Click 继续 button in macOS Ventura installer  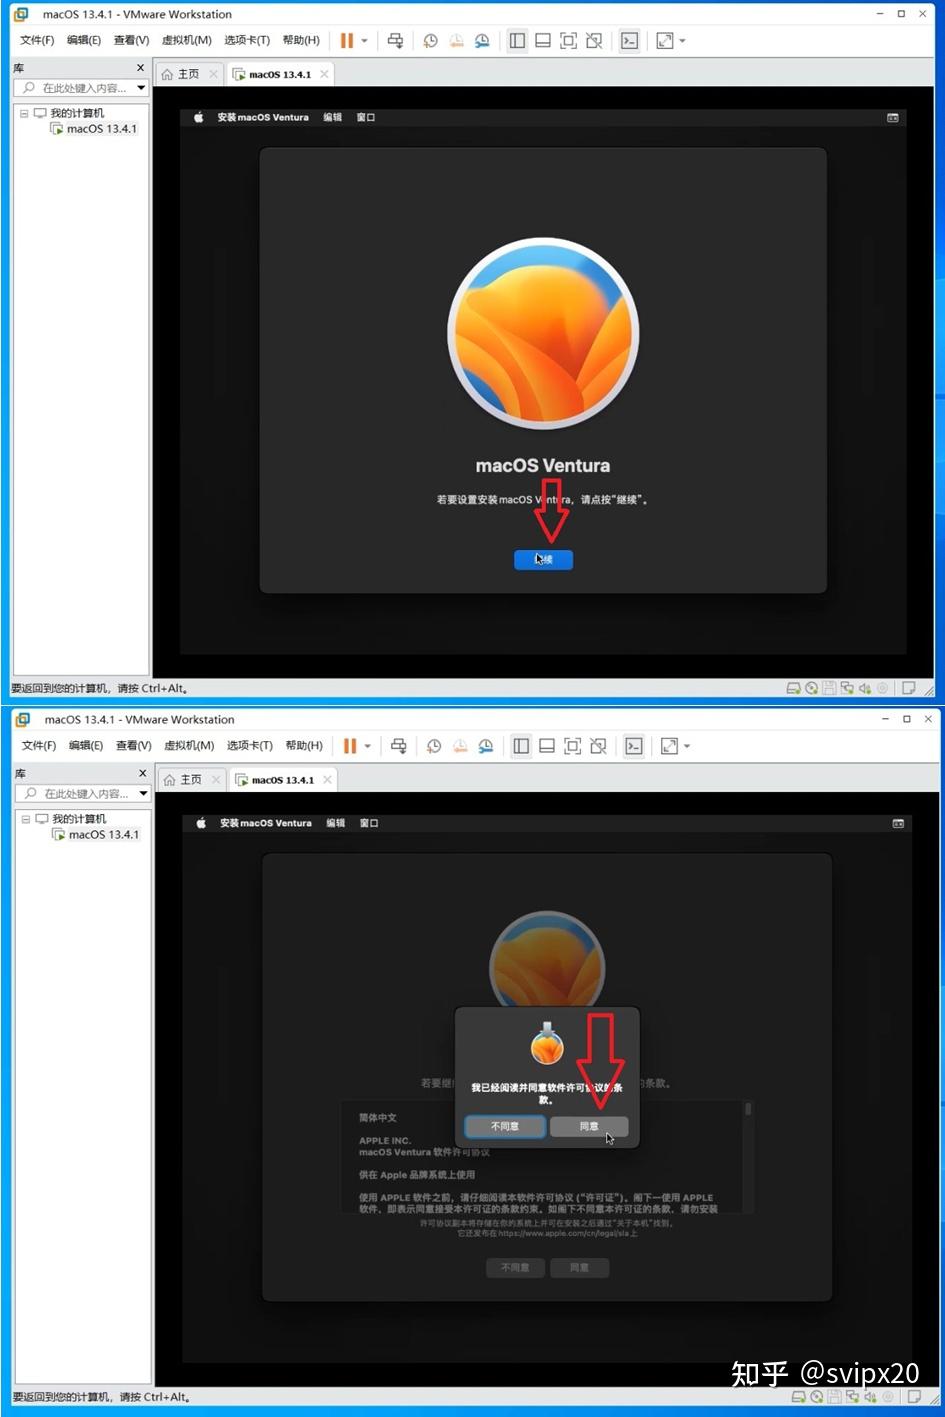click(x=543, y=560)
